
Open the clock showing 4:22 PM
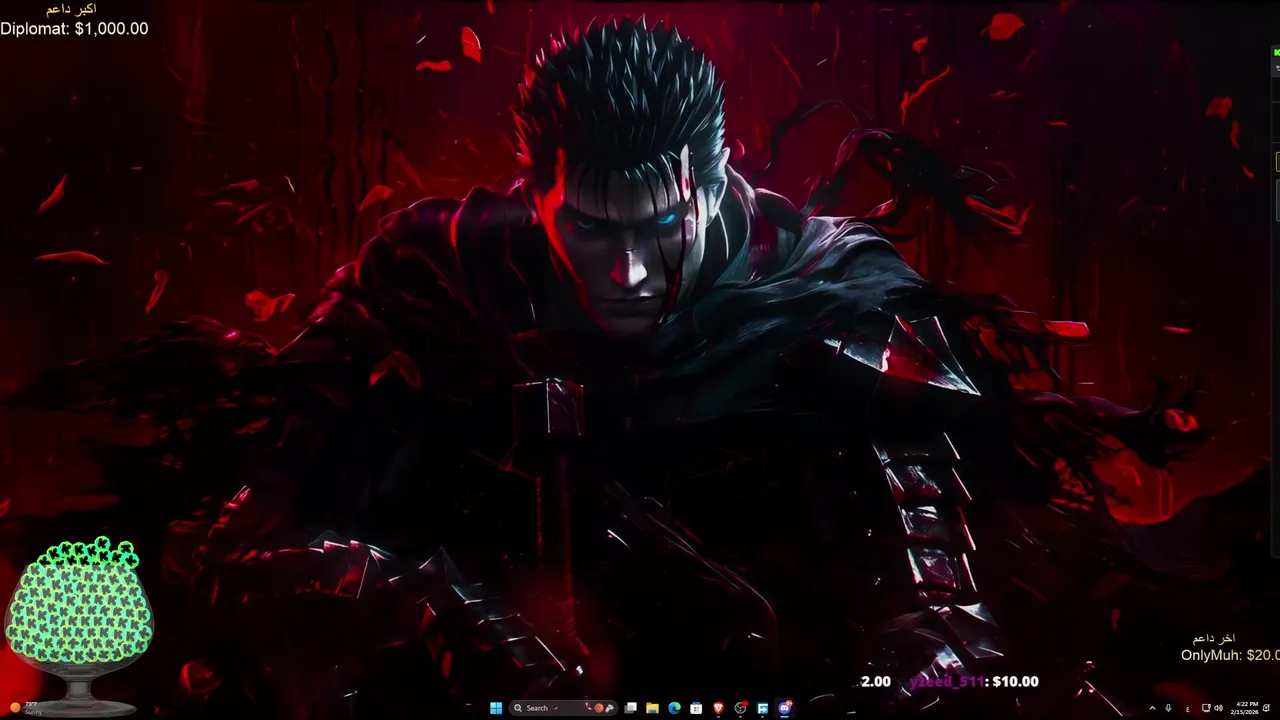pos(1245,708)
